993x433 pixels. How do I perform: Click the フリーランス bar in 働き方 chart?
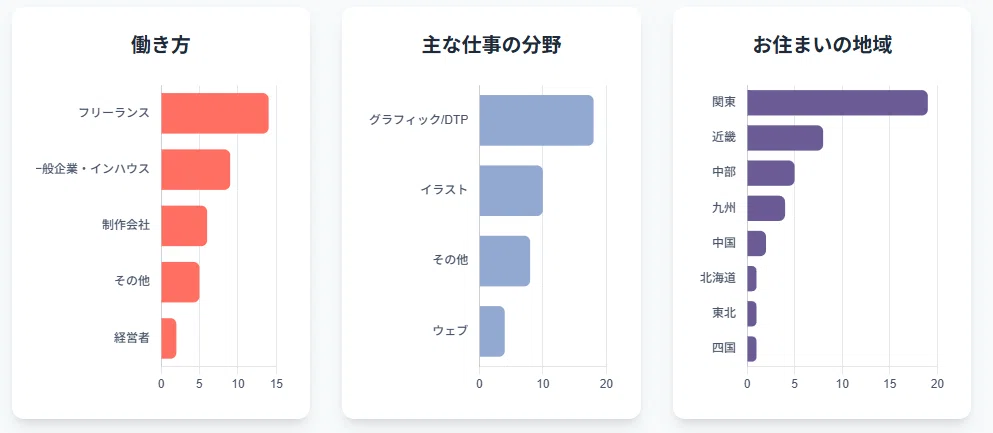[215, 113]
